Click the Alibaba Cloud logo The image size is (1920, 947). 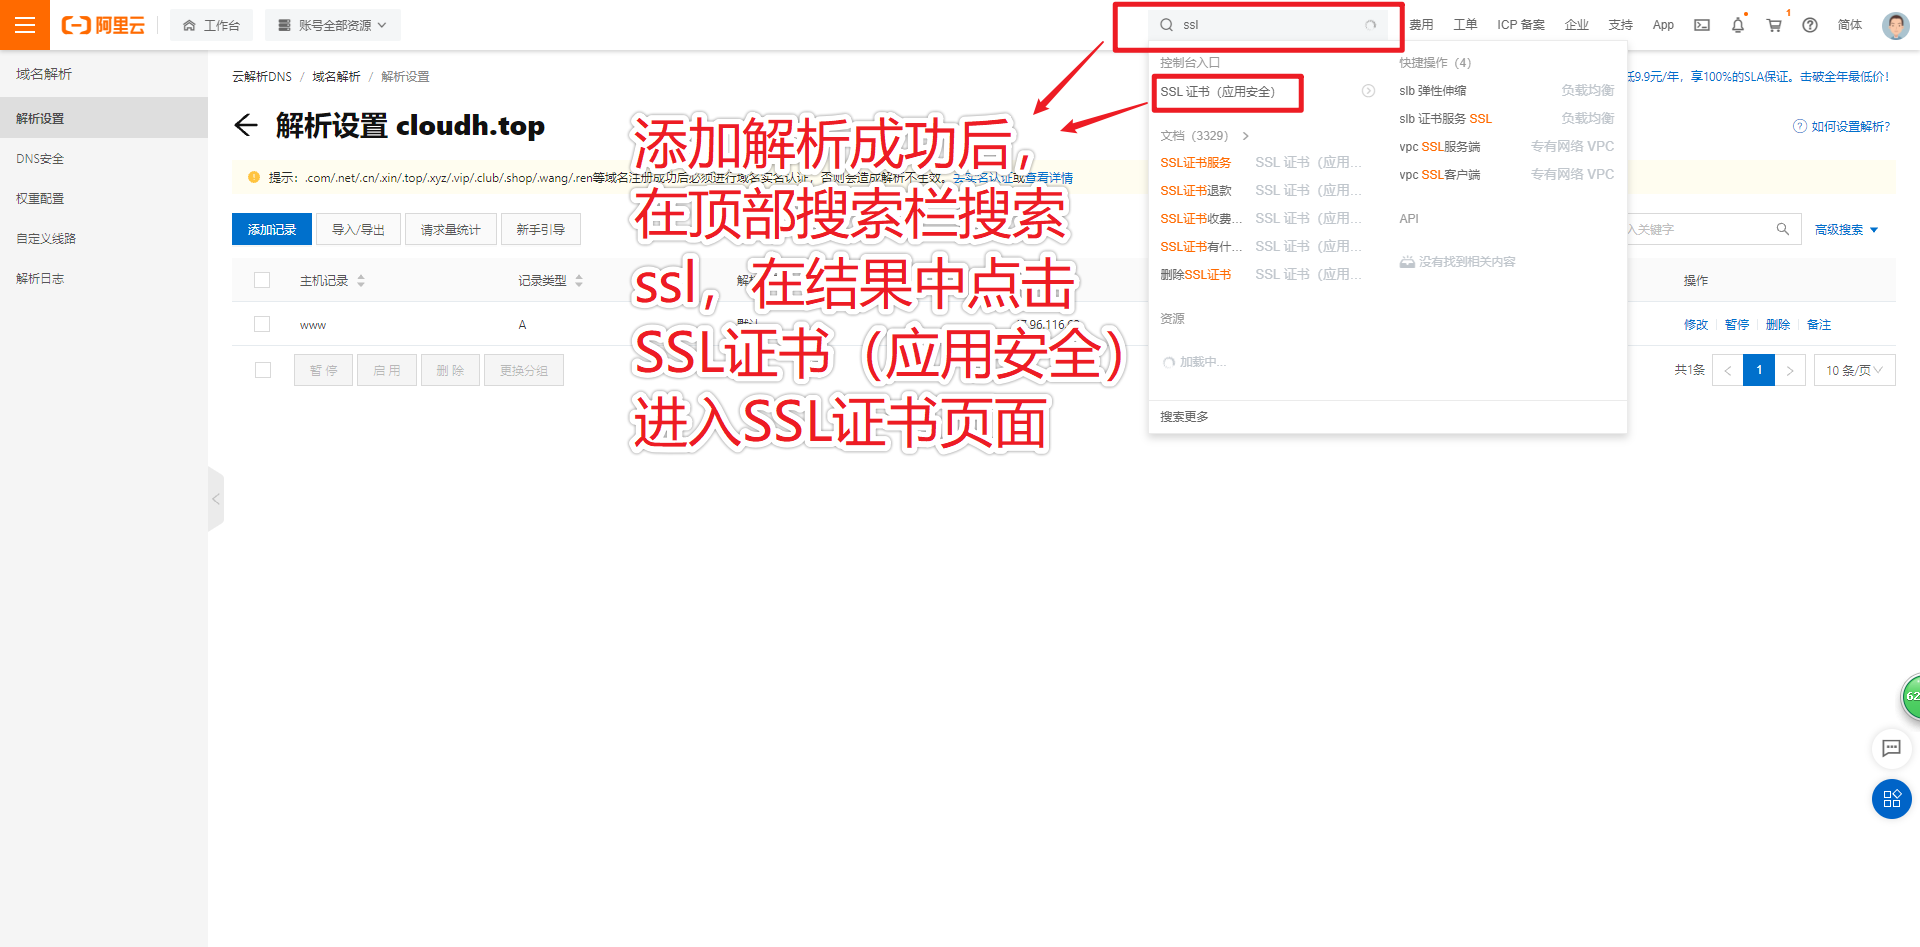tap(103, 25)
